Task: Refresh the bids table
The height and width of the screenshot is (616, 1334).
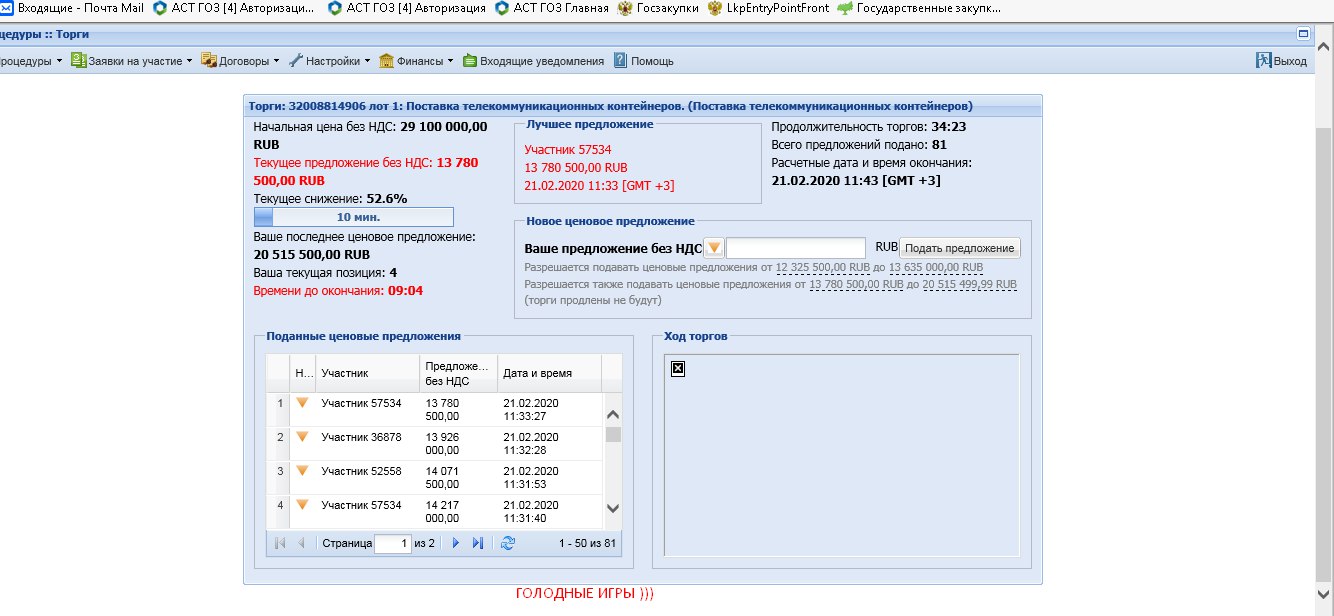Action: click(508, 543)
